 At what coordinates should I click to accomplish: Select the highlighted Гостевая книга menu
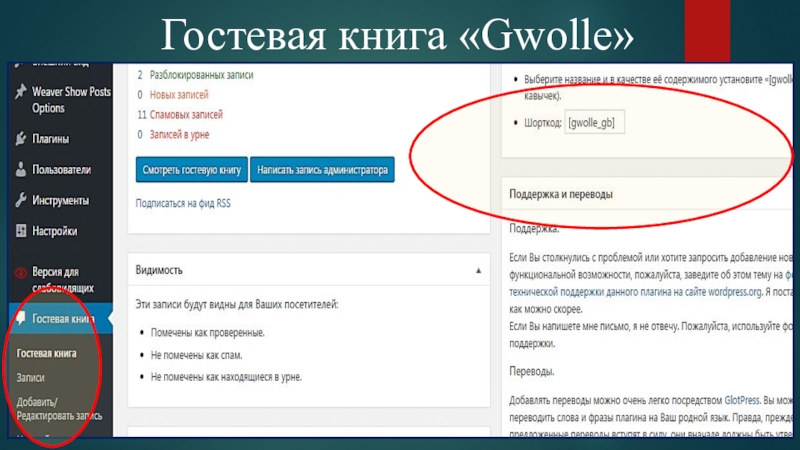click(x=60, y=319)
